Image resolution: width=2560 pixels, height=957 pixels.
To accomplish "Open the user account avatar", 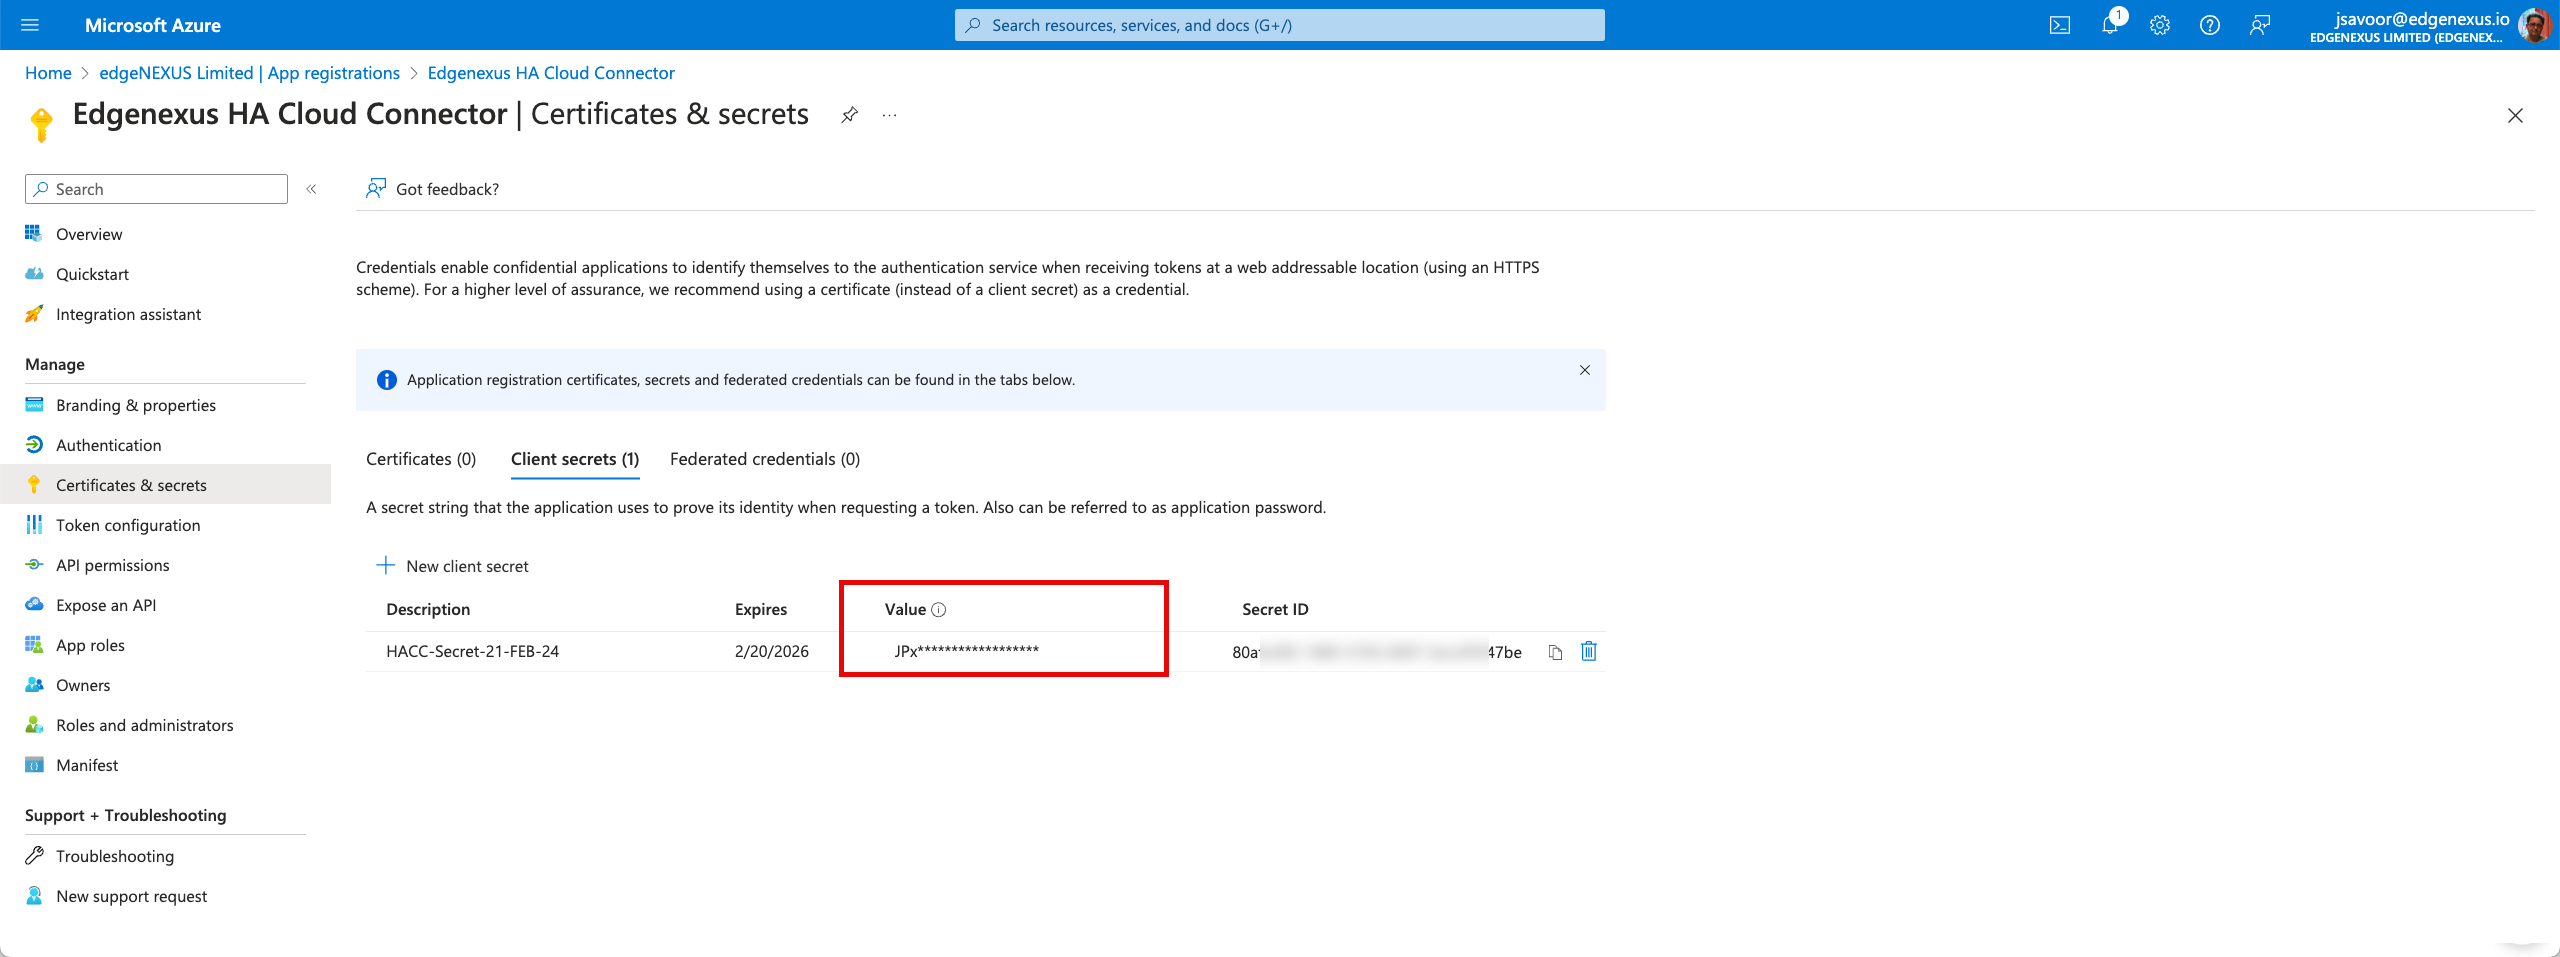I will pyautogui.click(x=2535, y=25).
